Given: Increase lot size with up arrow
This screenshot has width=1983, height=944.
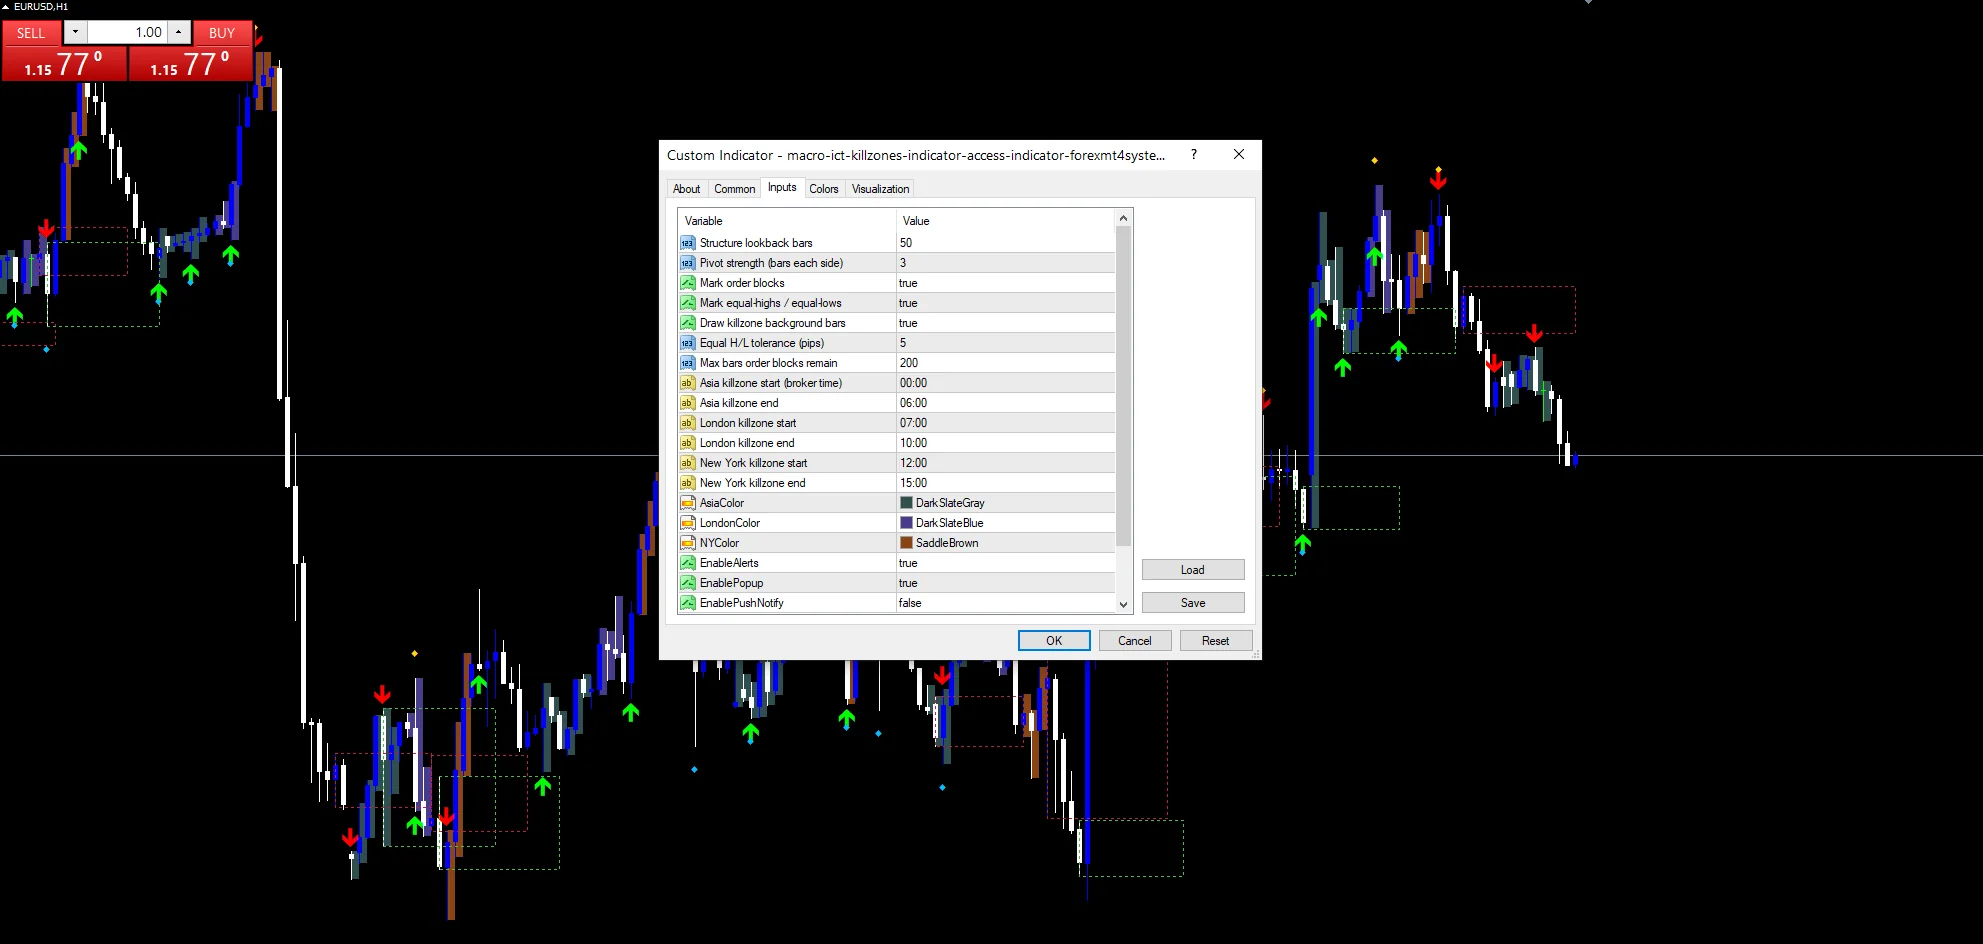Looking at the screenshot, I should tap(178, 32).
